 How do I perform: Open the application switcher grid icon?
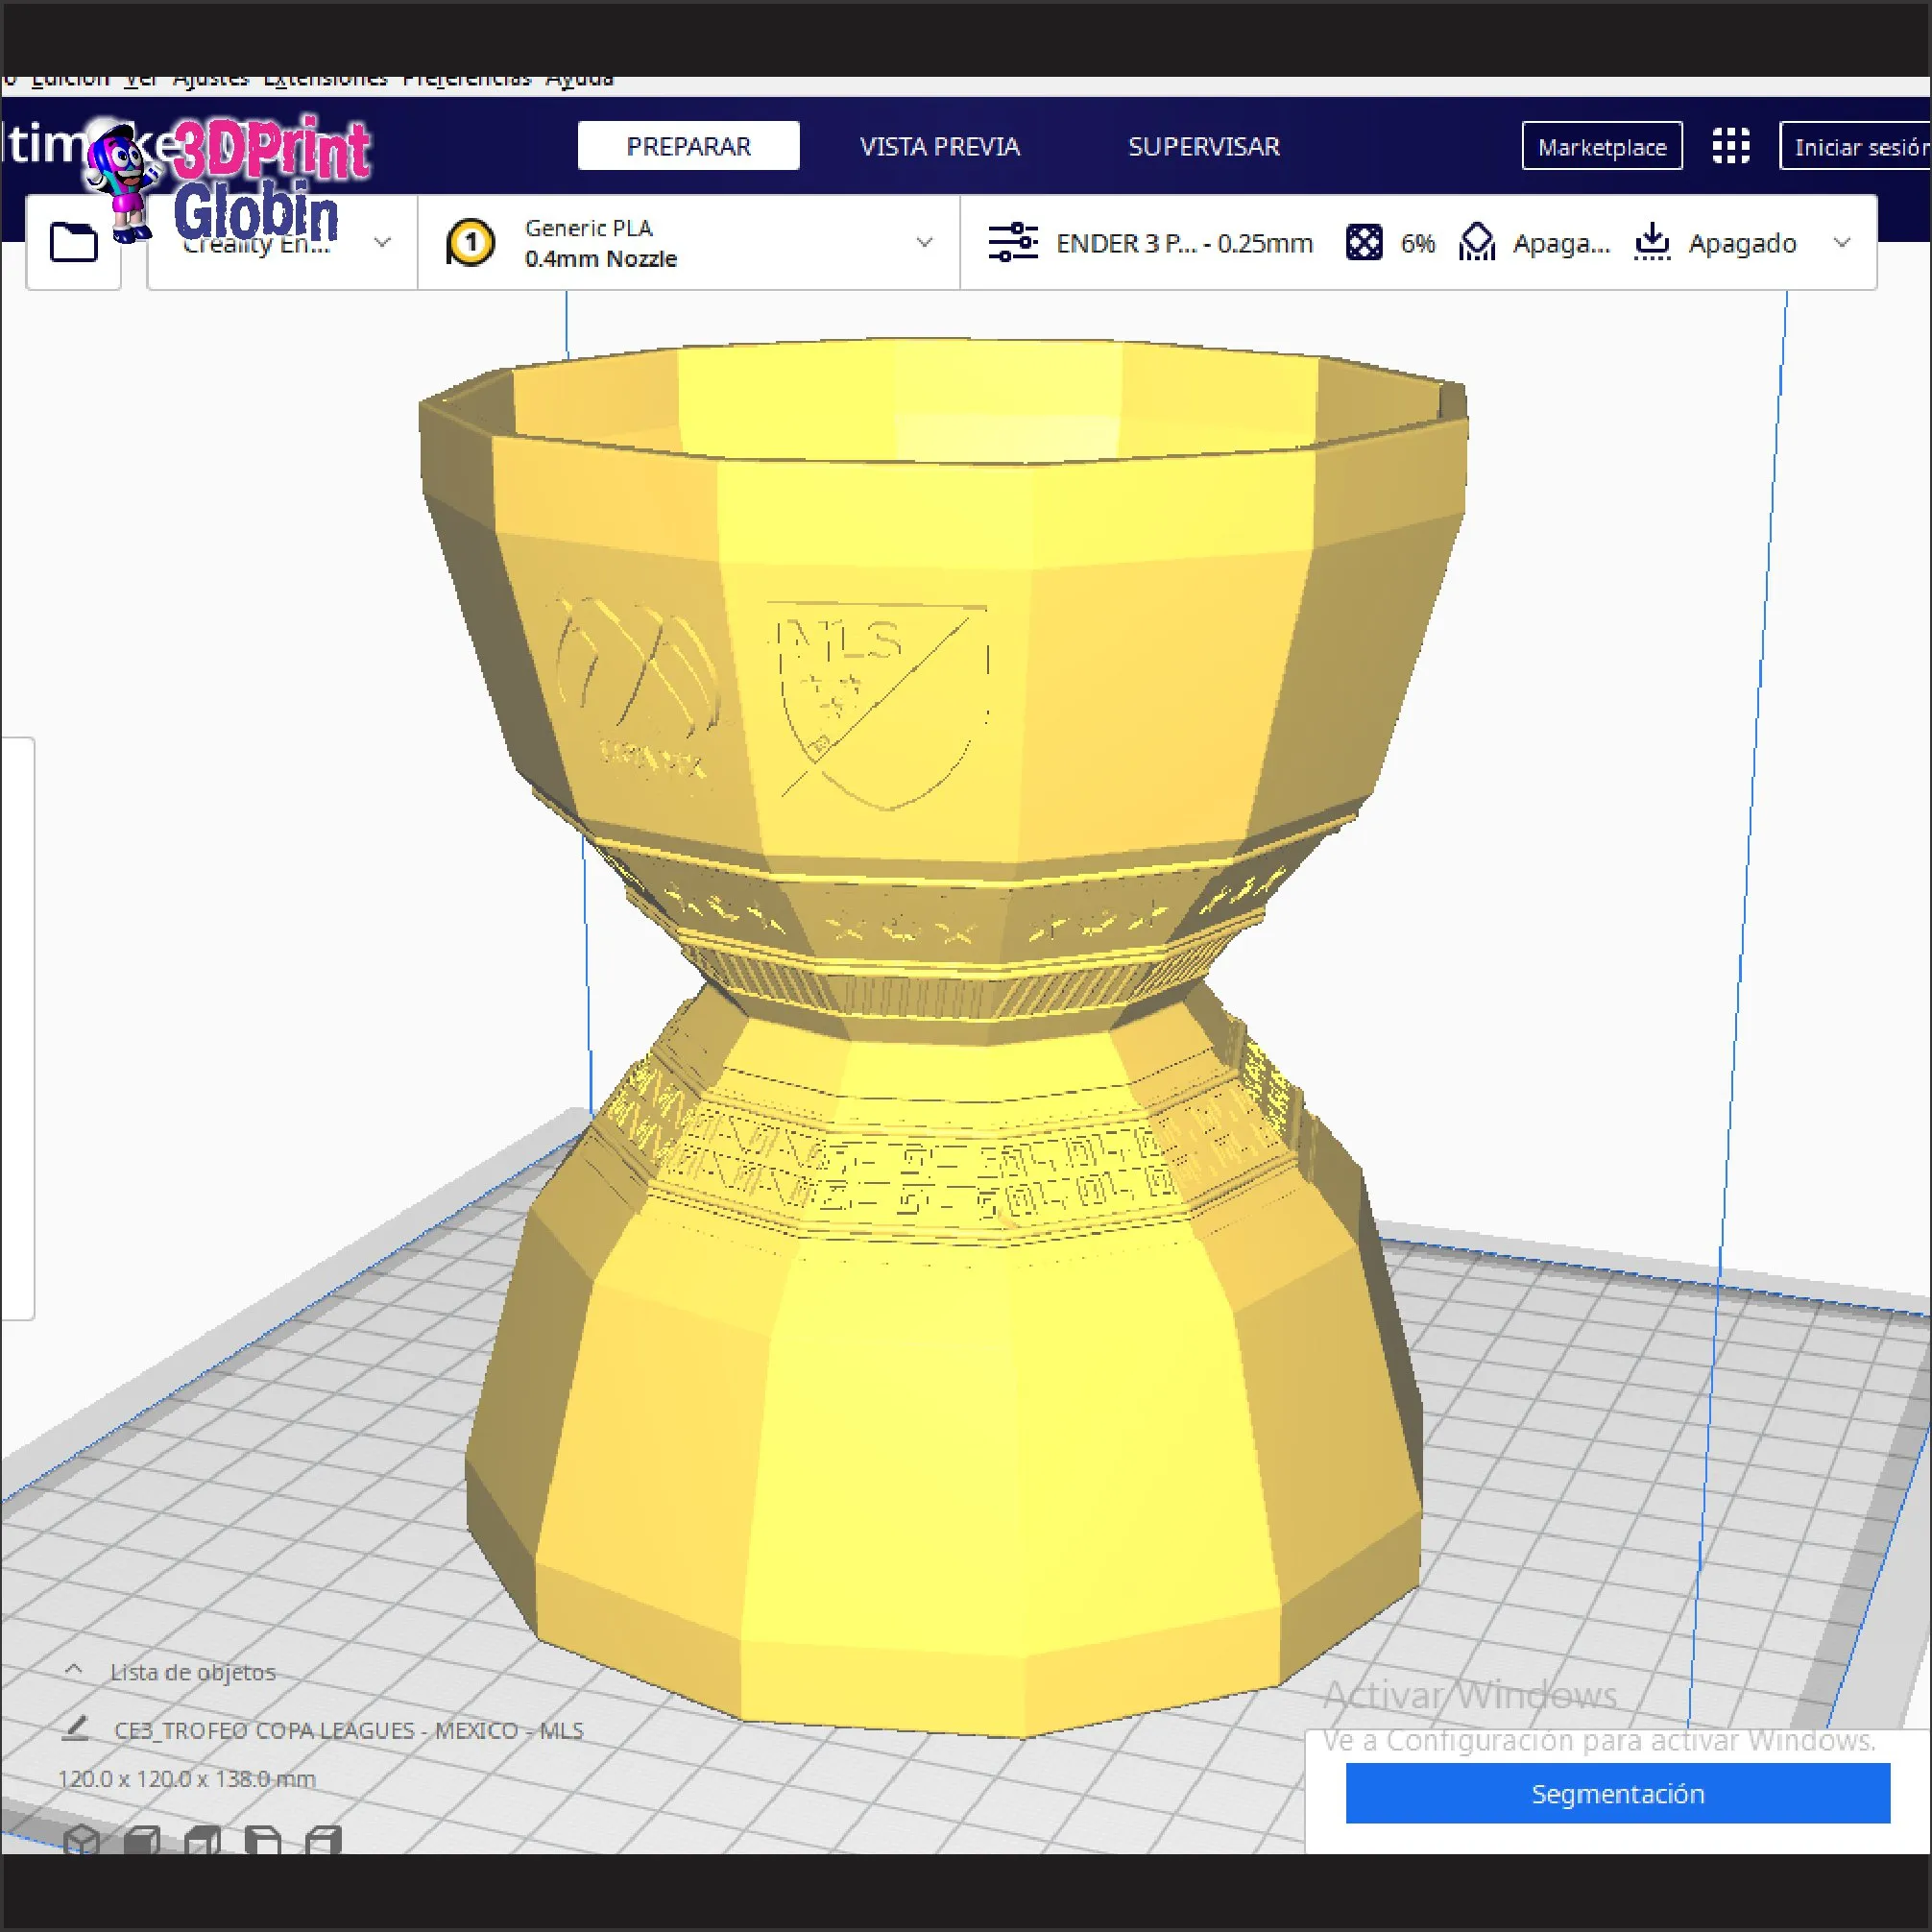1731,146
